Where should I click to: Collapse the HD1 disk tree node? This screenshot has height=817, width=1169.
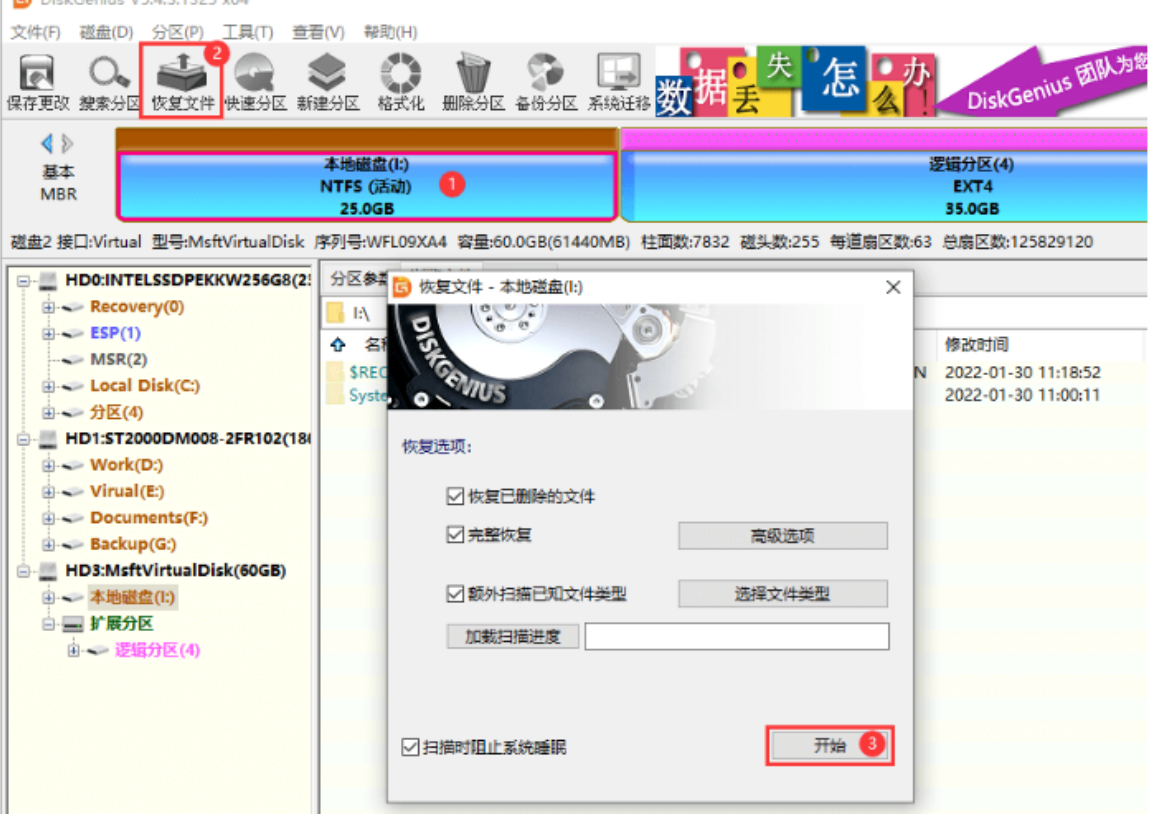[23, 439]
